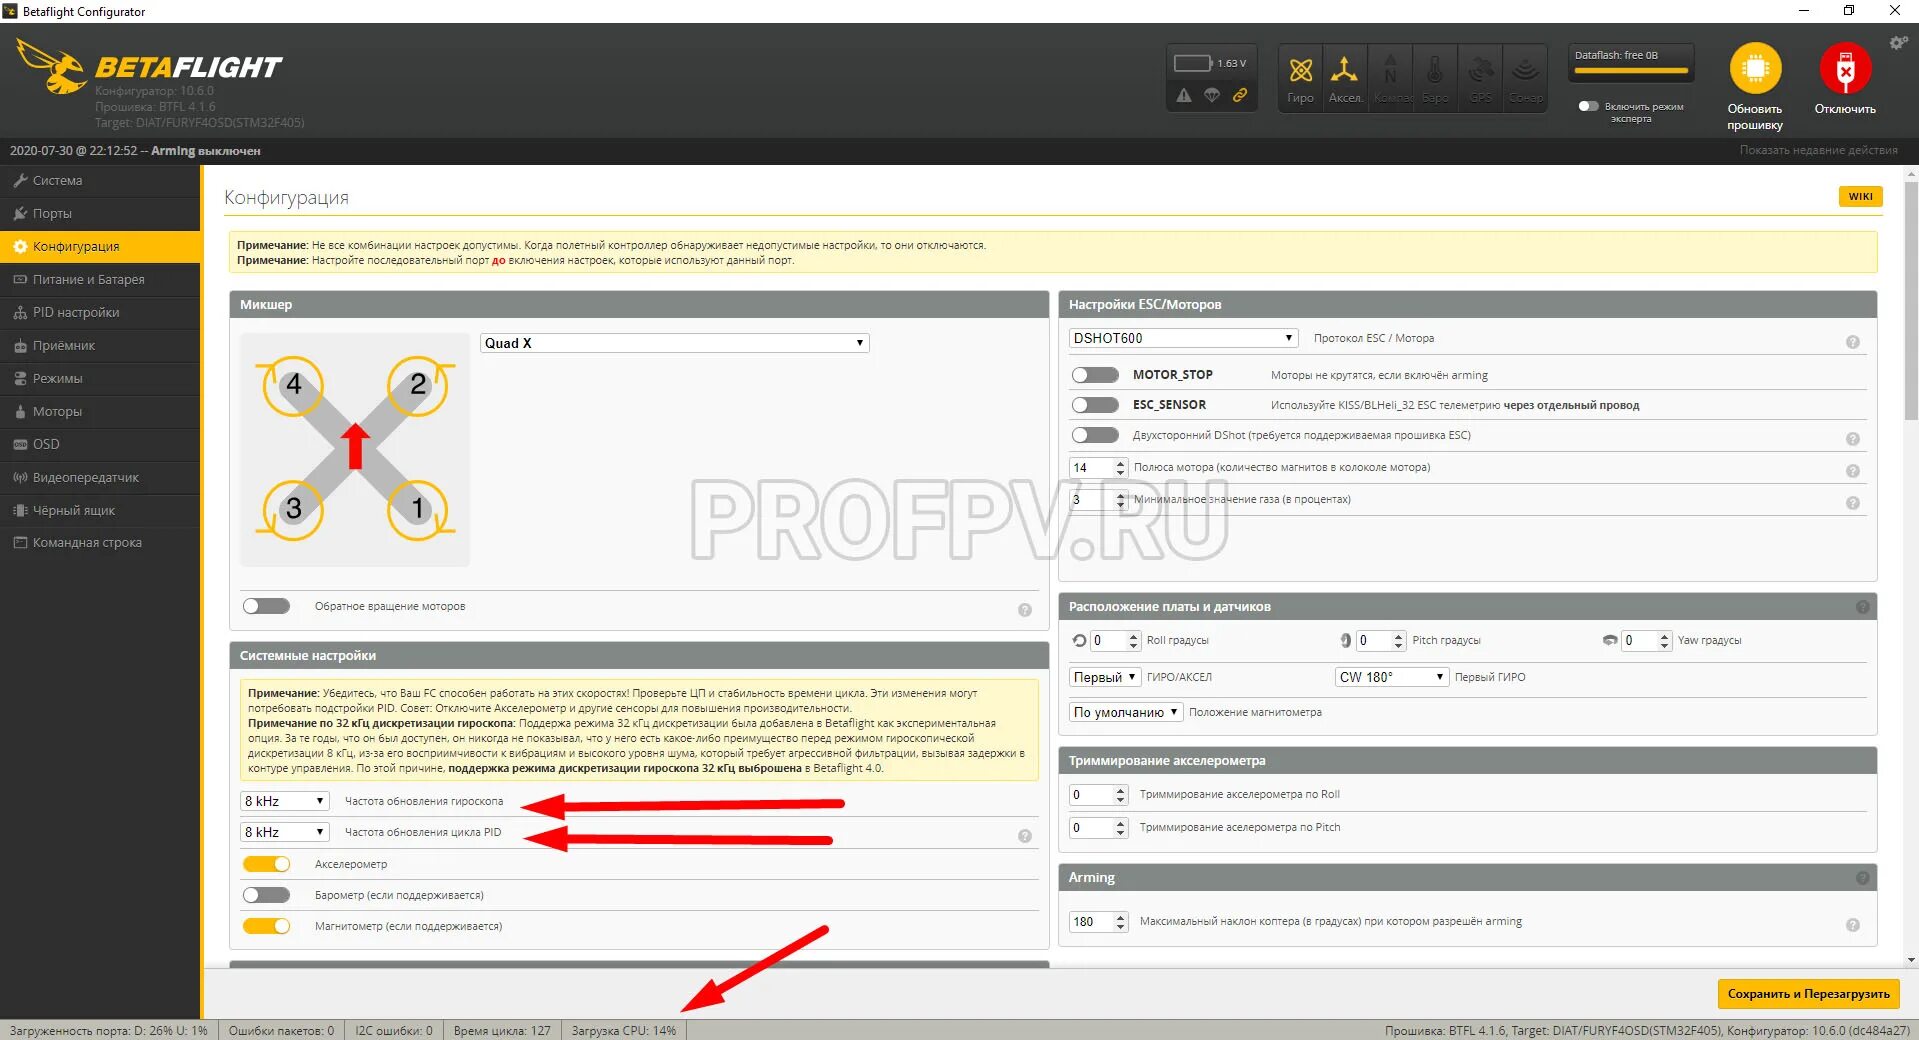Open the DSHOT600 ESC protocol dropdown

point(1184,338)
